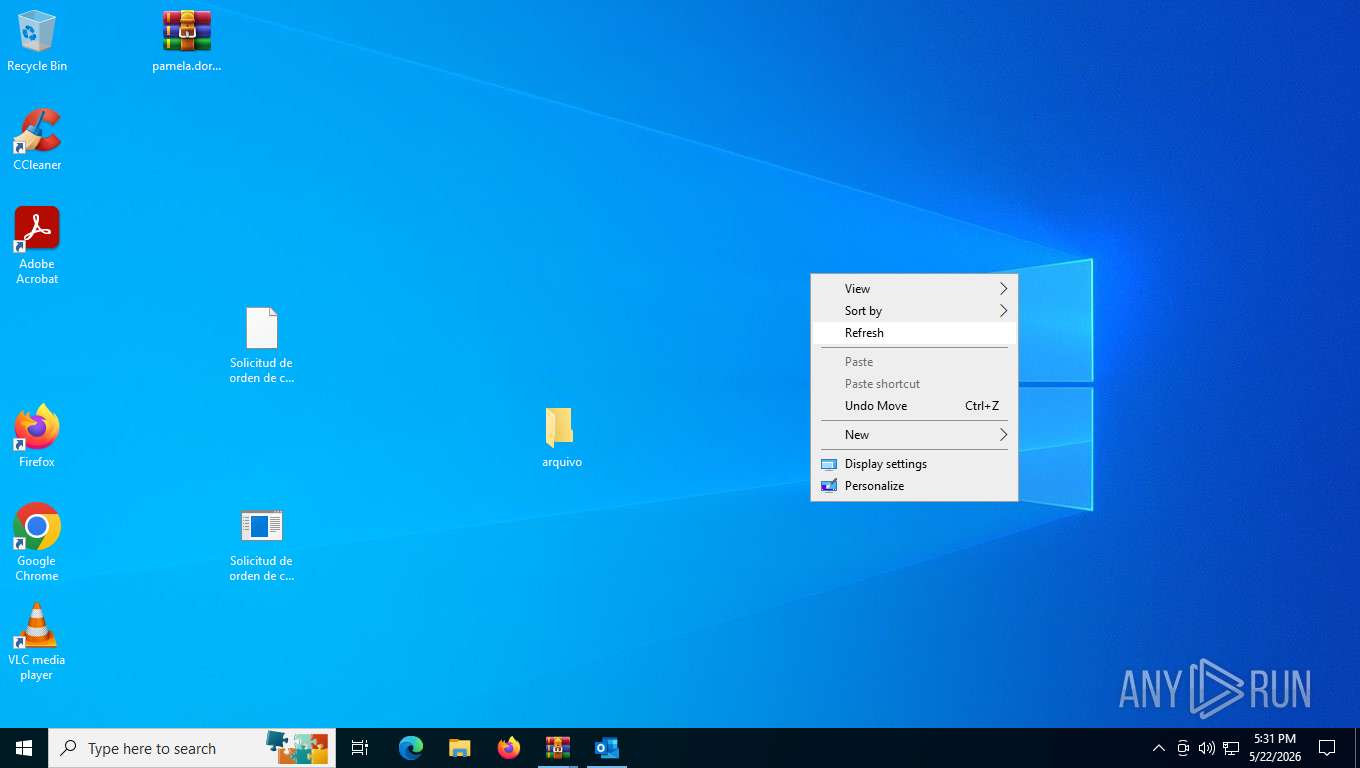Open Personalize from the context menu
Viewport: 1360px width, 768px height.
914,486
